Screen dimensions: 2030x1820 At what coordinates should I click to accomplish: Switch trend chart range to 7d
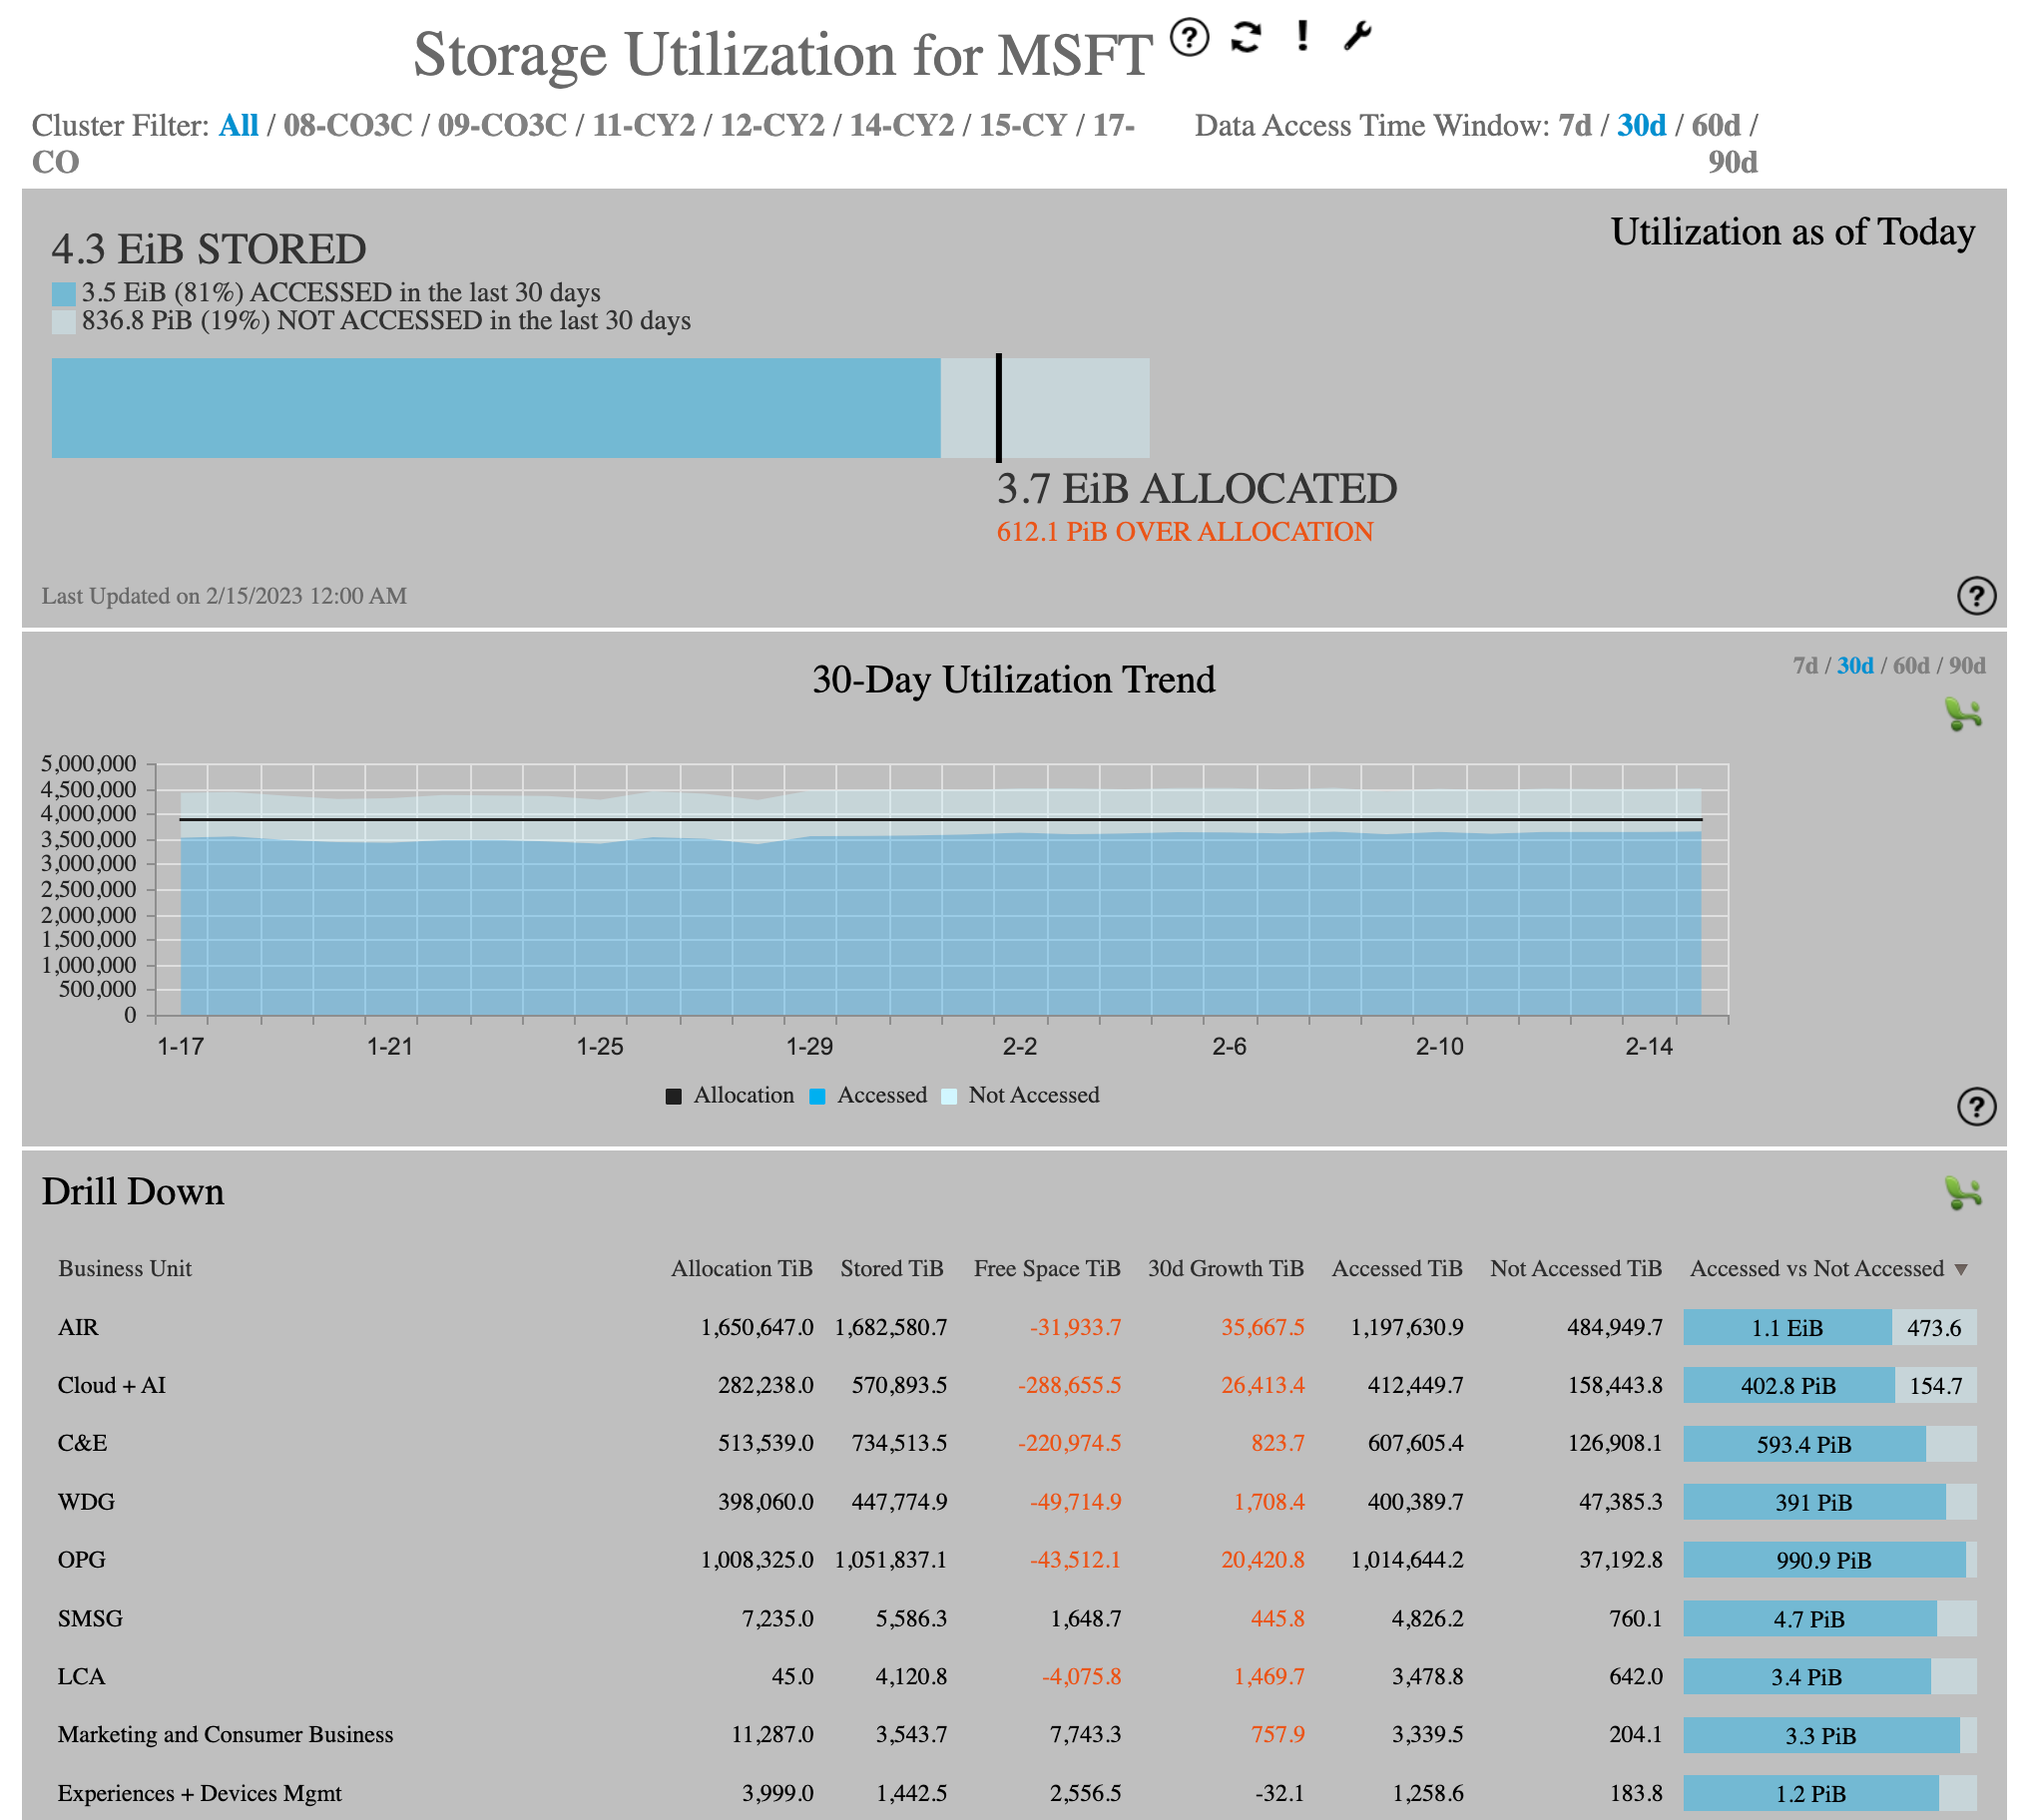(x=1804, y=665)
